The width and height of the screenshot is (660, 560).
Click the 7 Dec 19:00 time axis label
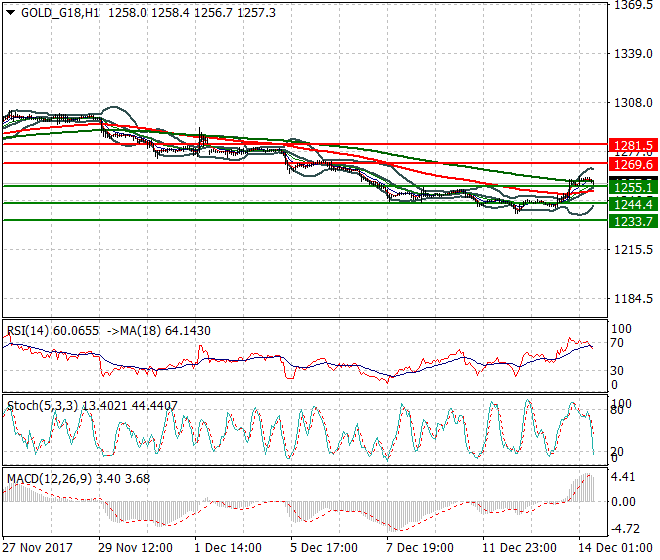point(420,548)
